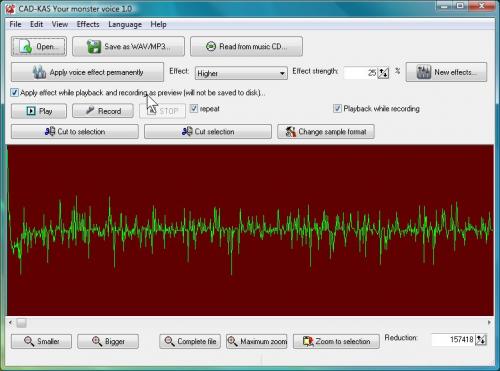
Task: Click the Change sample format icon
Action: (291, 132)
